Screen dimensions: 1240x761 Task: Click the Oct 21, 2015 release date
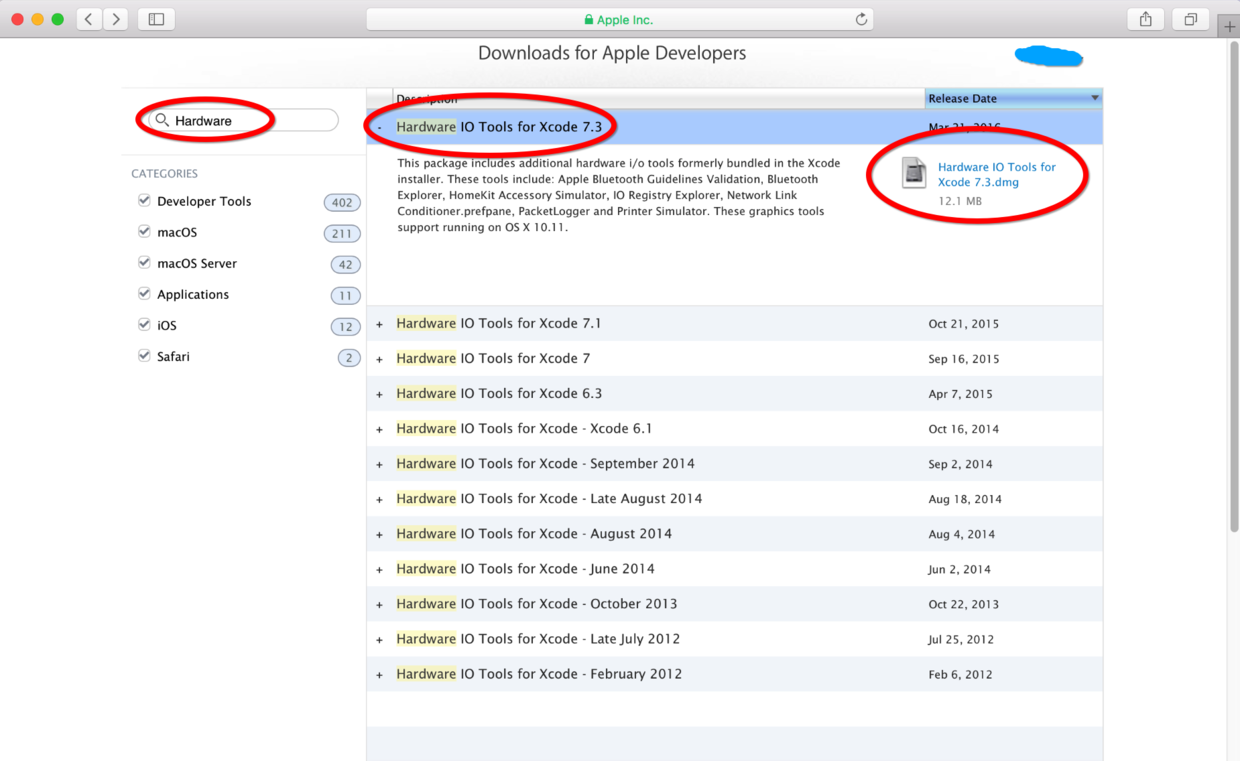tap(964, 324)
